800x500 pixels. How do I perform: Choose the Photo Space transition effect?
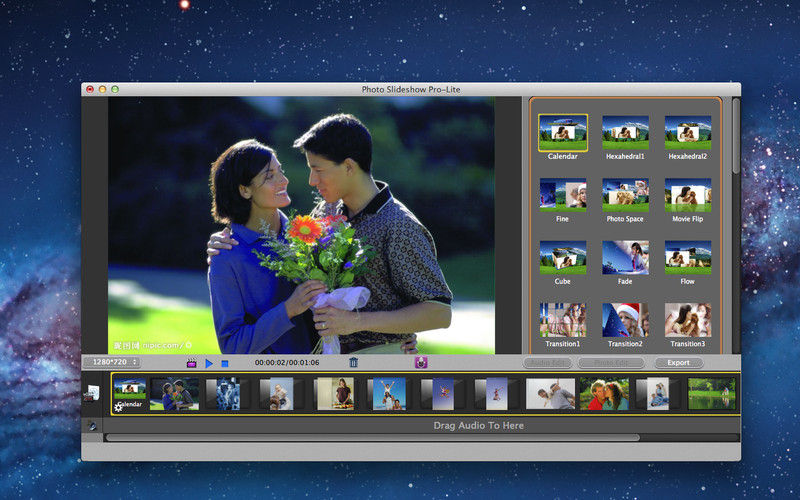pyautogui.click(x=626, y=195)
